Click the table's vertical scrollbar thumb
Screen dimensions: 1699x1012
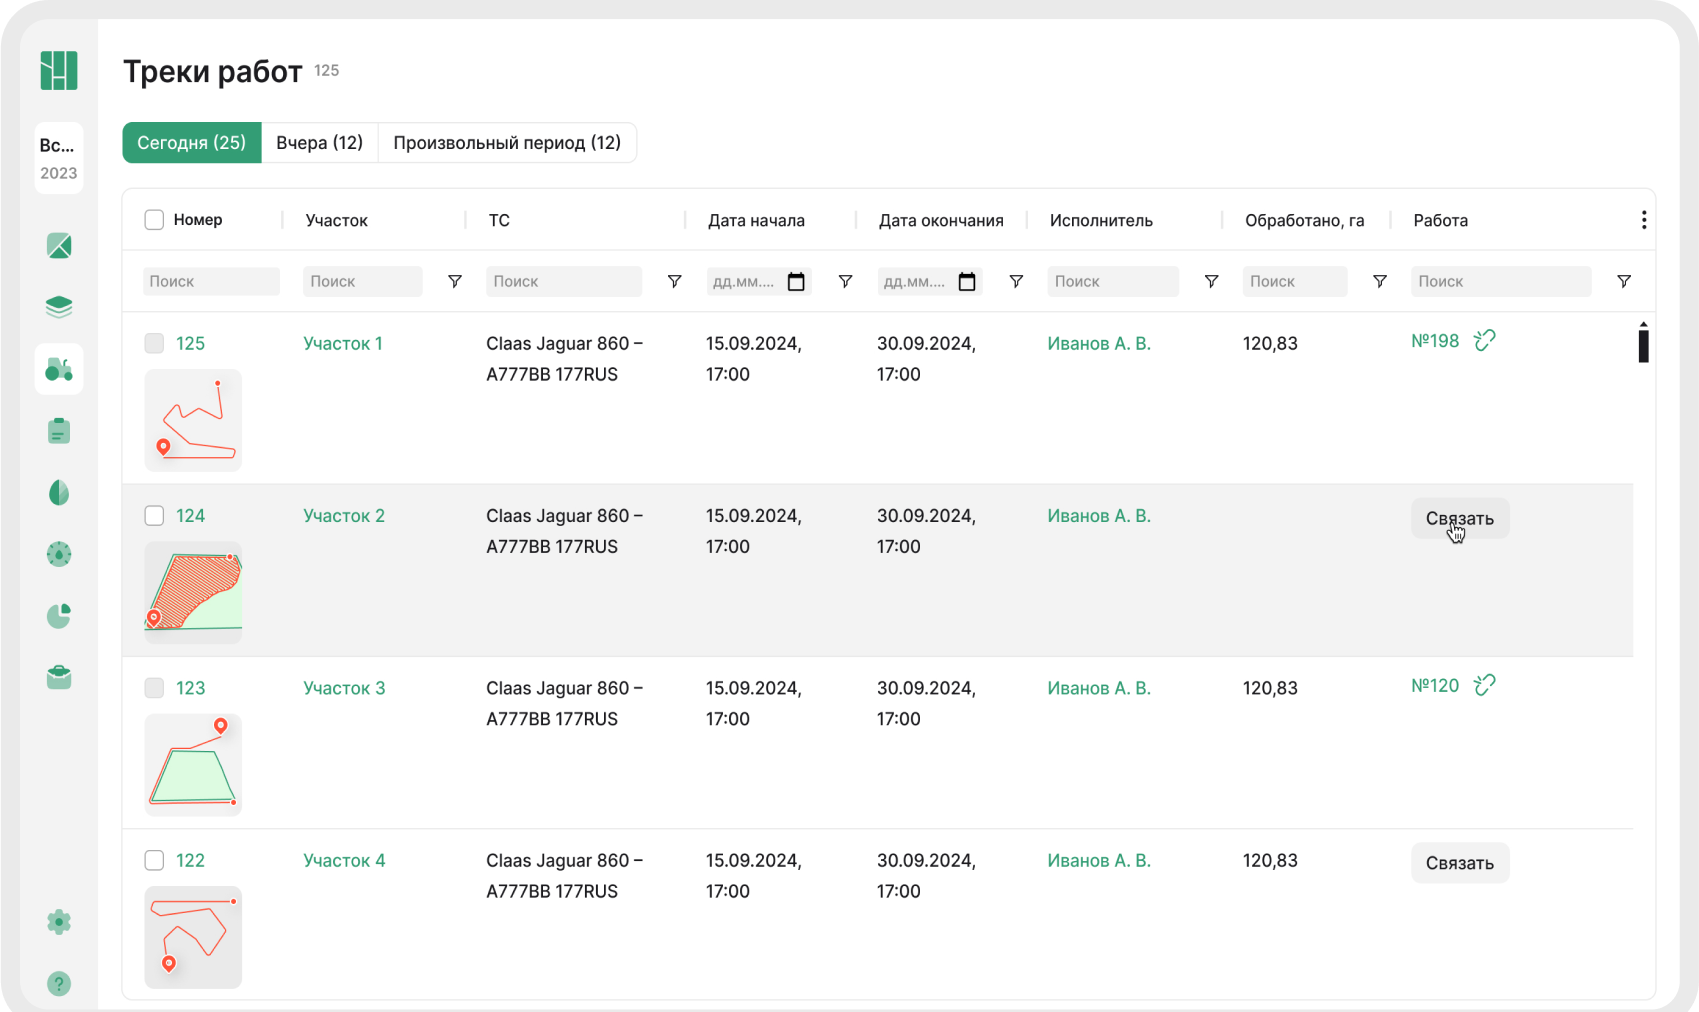[1643, 345]
